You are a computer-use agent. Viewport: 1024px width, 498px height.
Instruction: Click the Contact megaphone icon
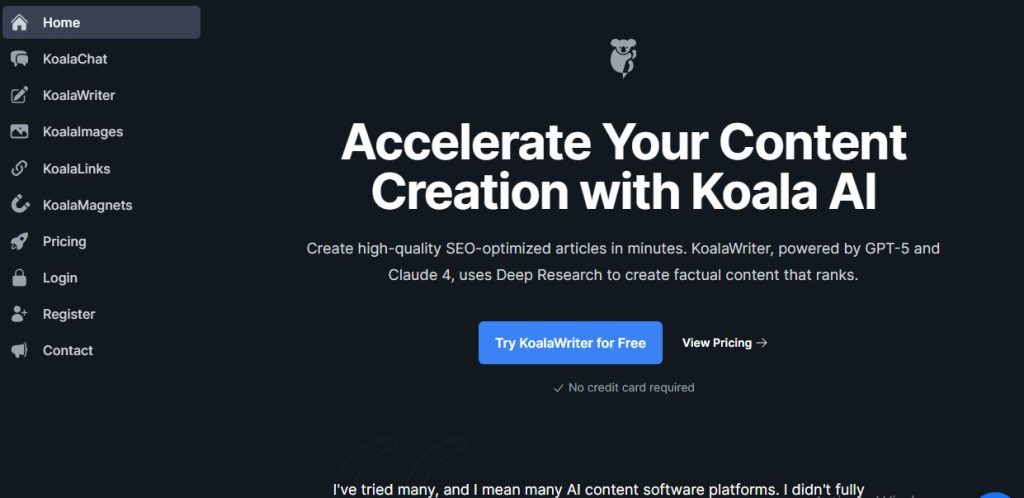[x=20, y=350]
